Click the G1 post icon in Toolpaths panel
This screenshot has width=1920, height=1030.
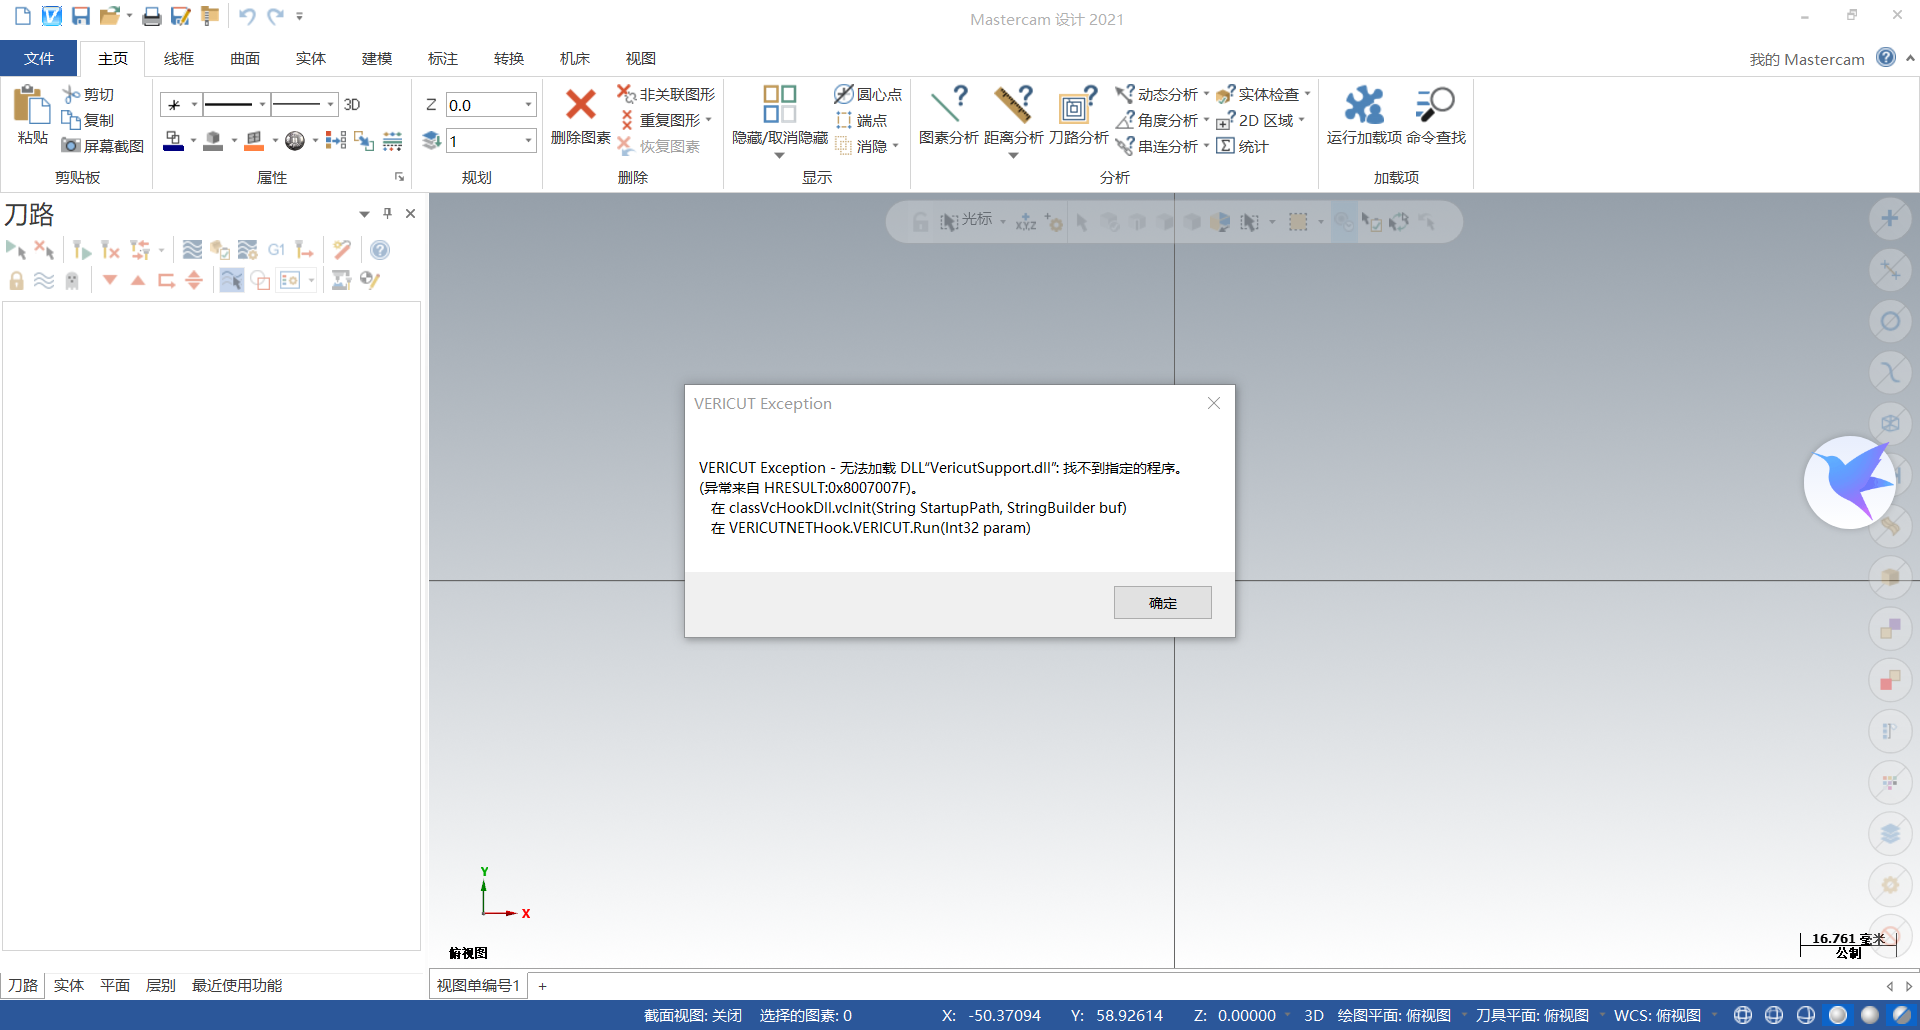276,250
